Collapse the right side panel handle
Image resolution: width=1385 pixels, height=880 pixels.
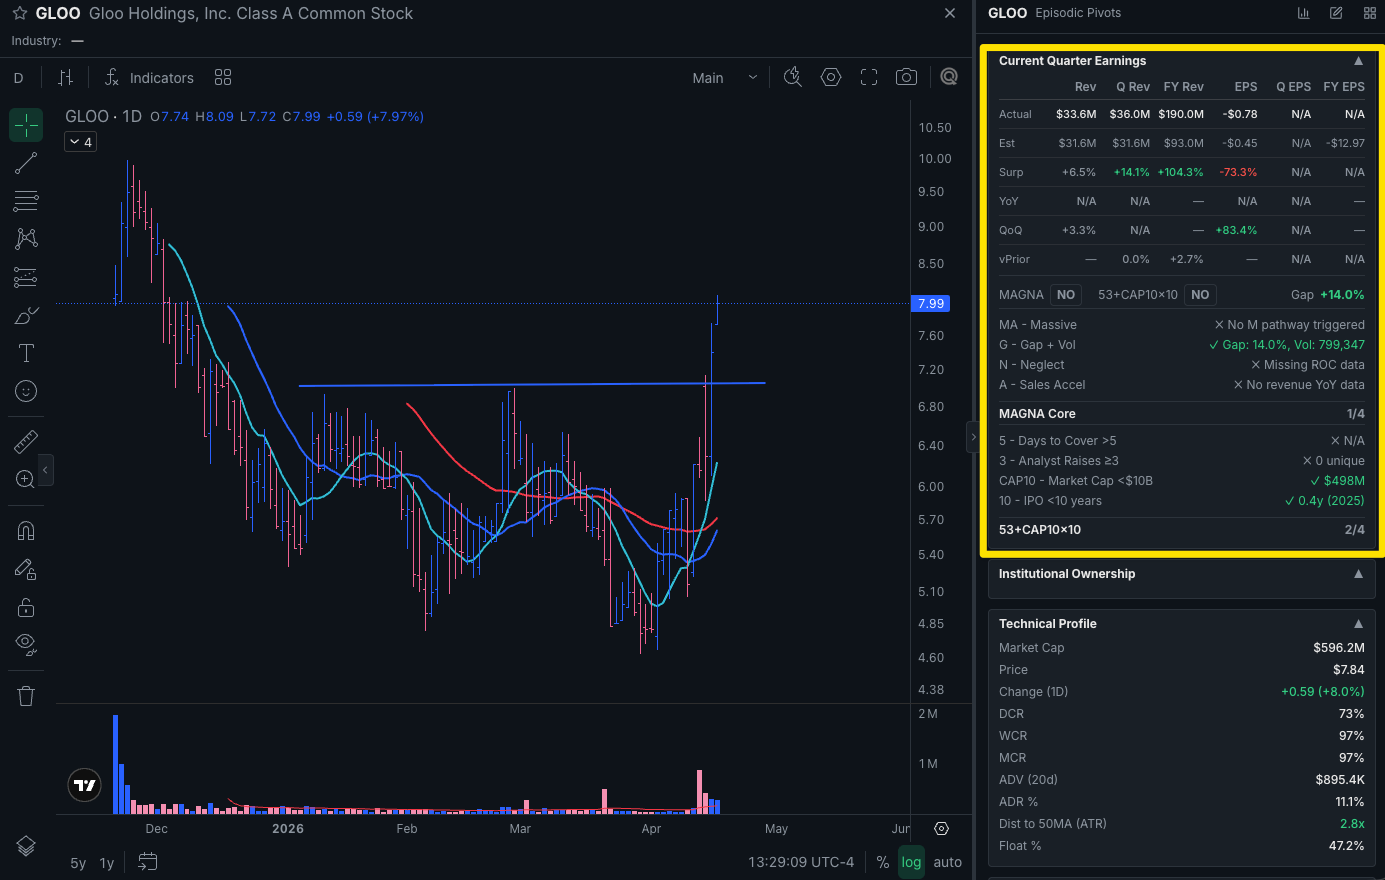click(972, 437)
